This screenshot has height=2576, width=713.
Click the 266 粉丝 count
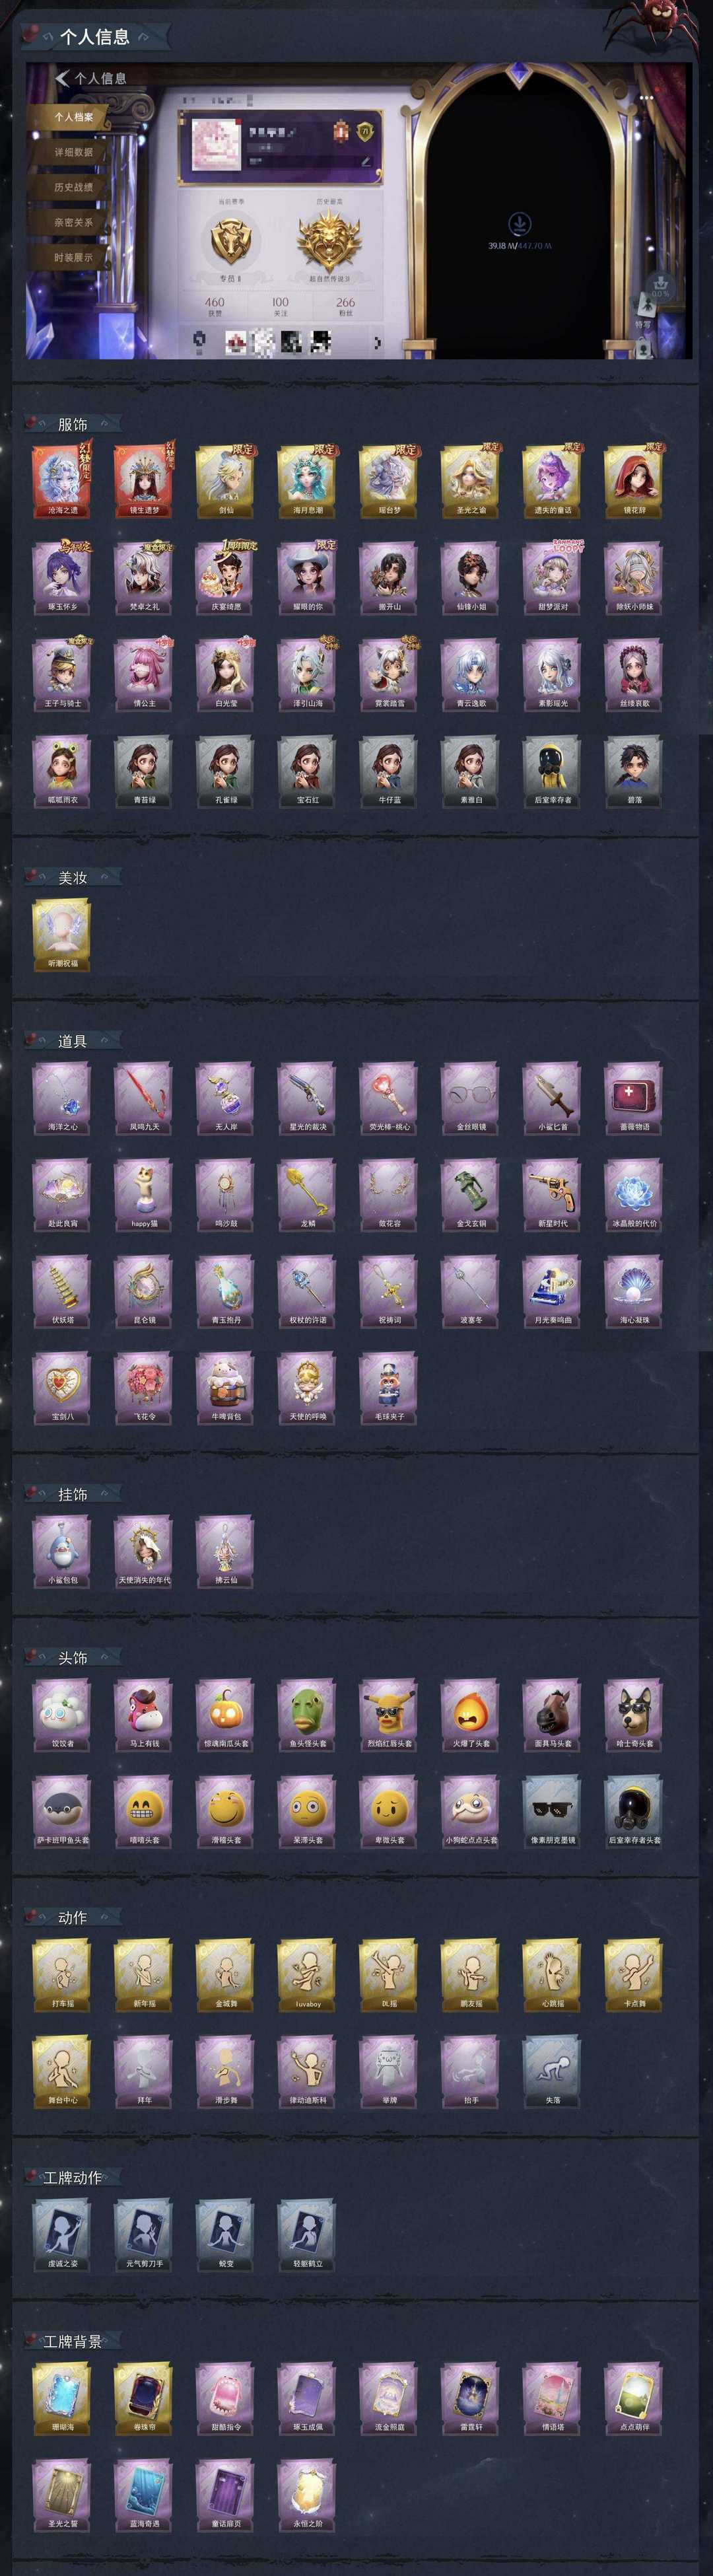(x=345, y=306)
